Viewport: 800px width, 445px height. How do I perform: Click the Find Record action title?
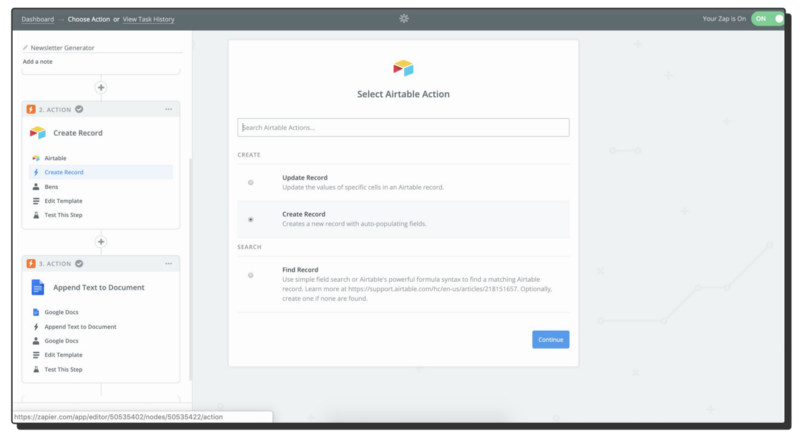click(300, 270)
